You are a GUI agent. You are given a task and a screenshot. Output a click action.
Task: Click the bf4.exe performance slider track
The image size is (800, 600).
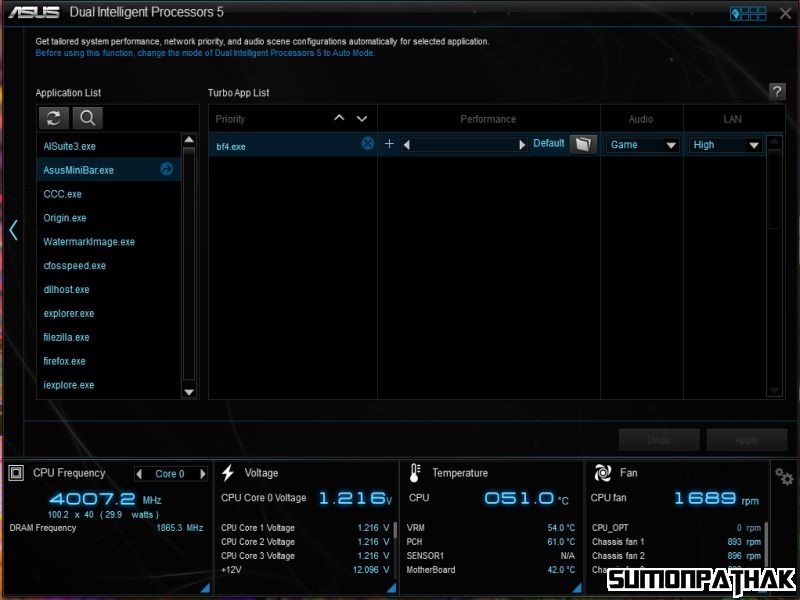coord(464,145)
